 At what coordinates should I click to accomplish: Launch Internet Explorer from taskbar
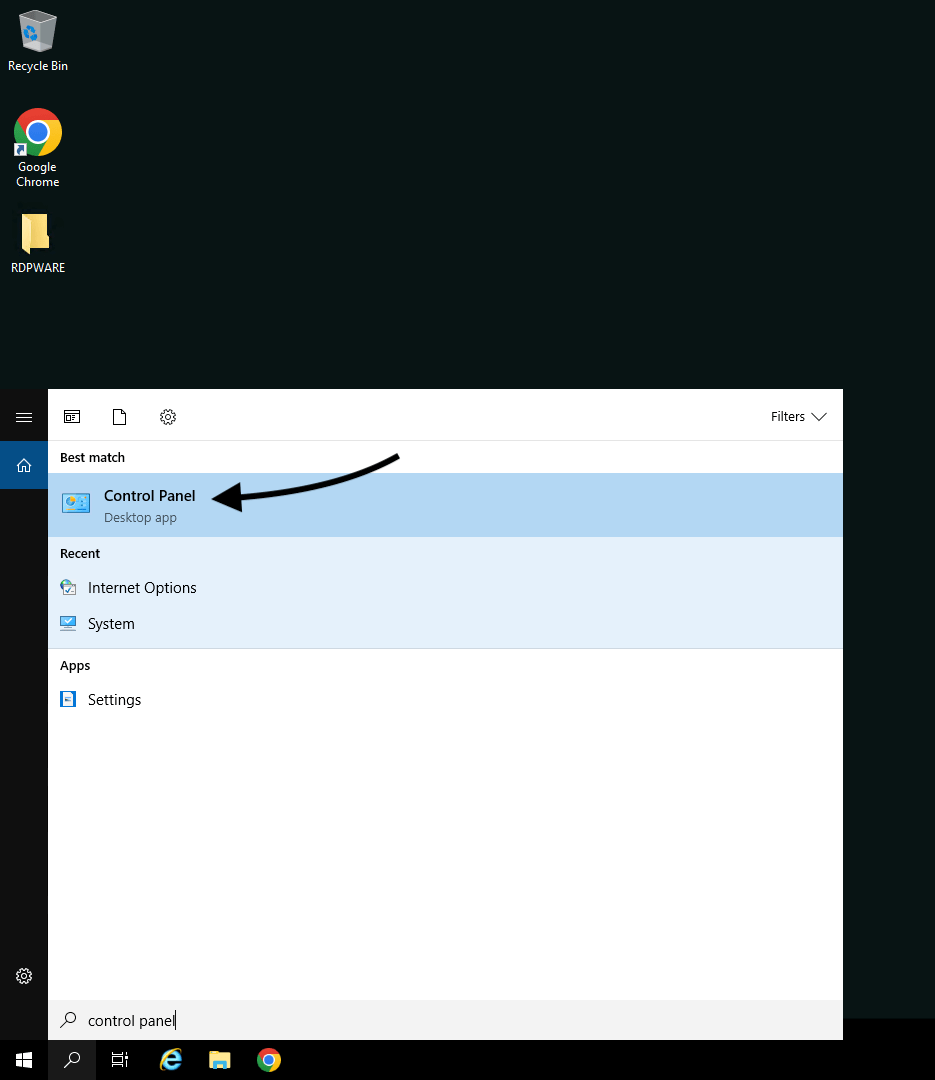170,1060
